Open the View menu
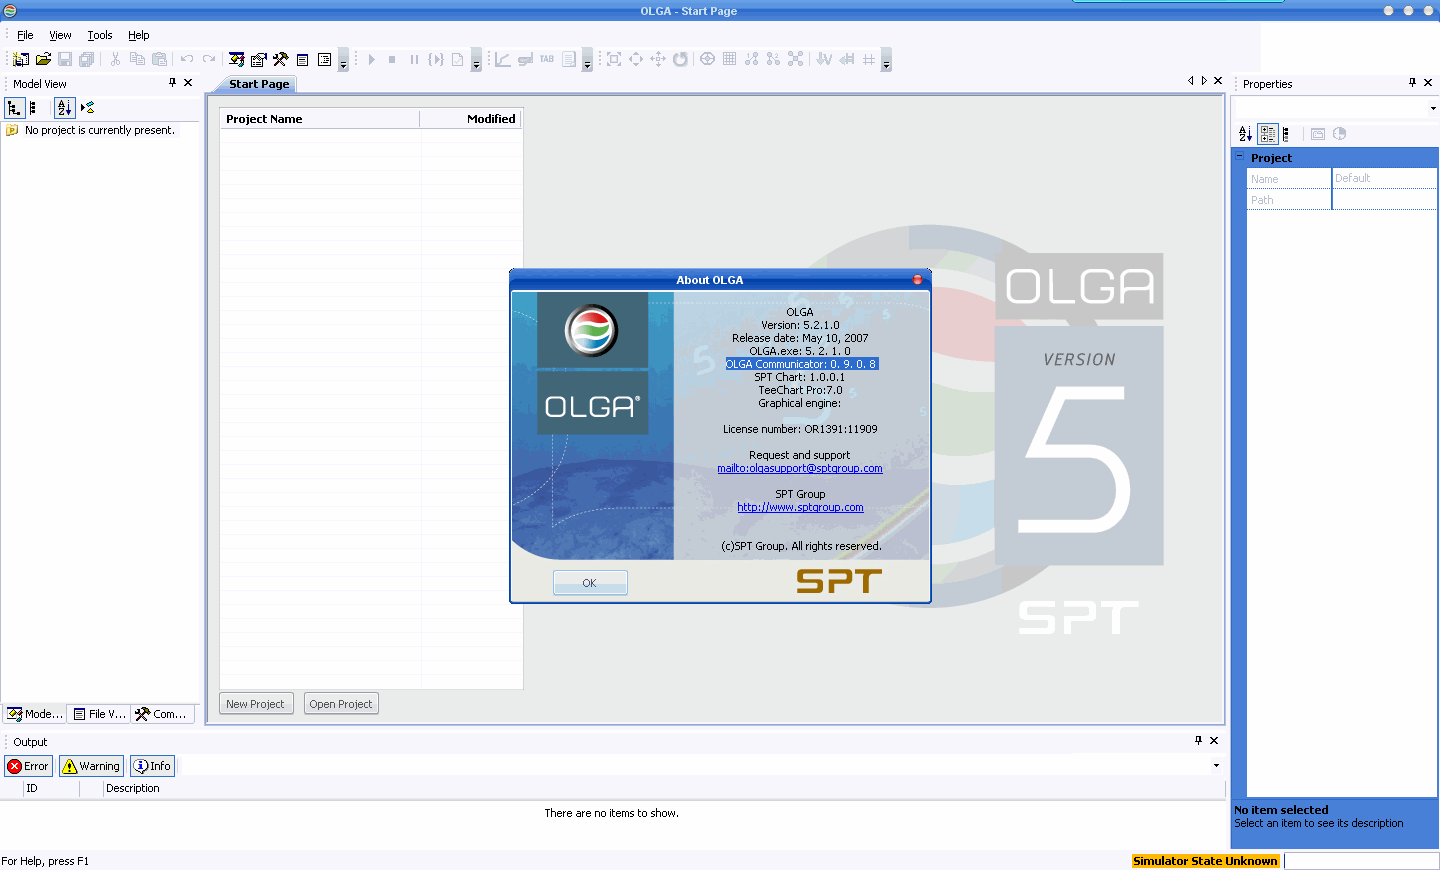 pos(60,35)
